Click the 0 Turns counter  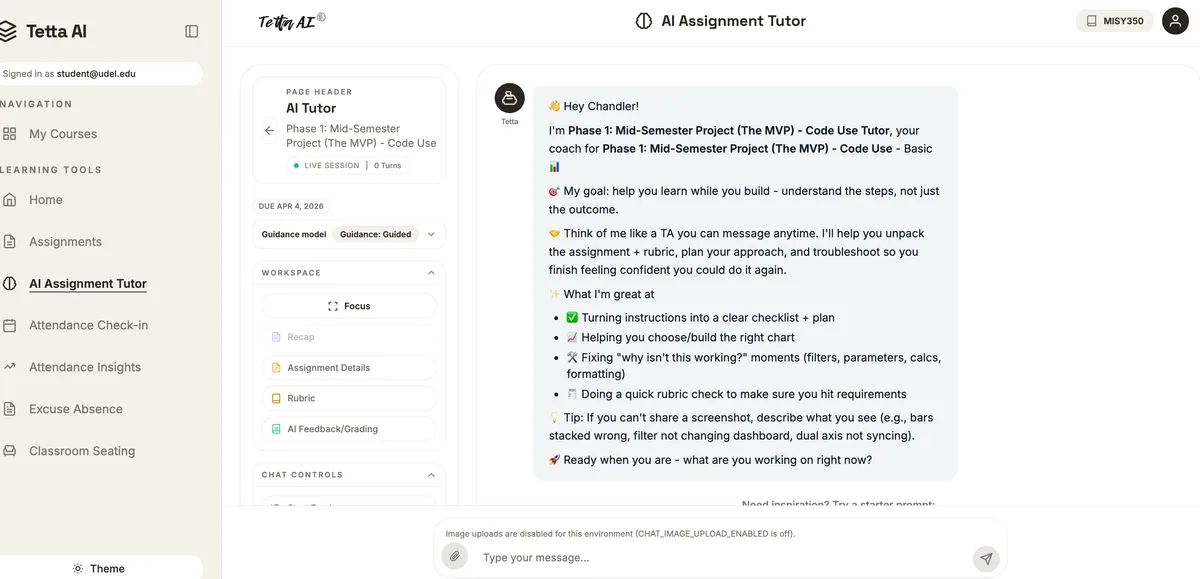pos(388,165)
